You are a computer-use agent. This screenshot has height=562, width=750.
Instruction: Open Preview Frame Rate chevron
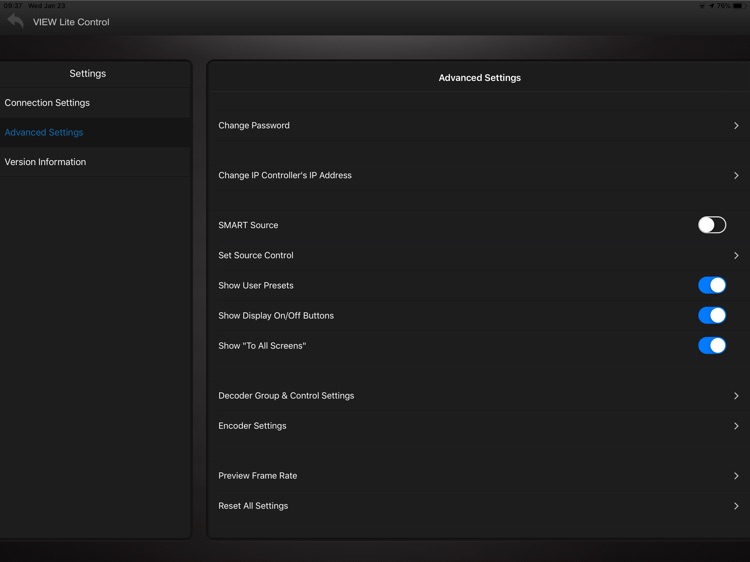pyautogui.click(x=736, y=476)
